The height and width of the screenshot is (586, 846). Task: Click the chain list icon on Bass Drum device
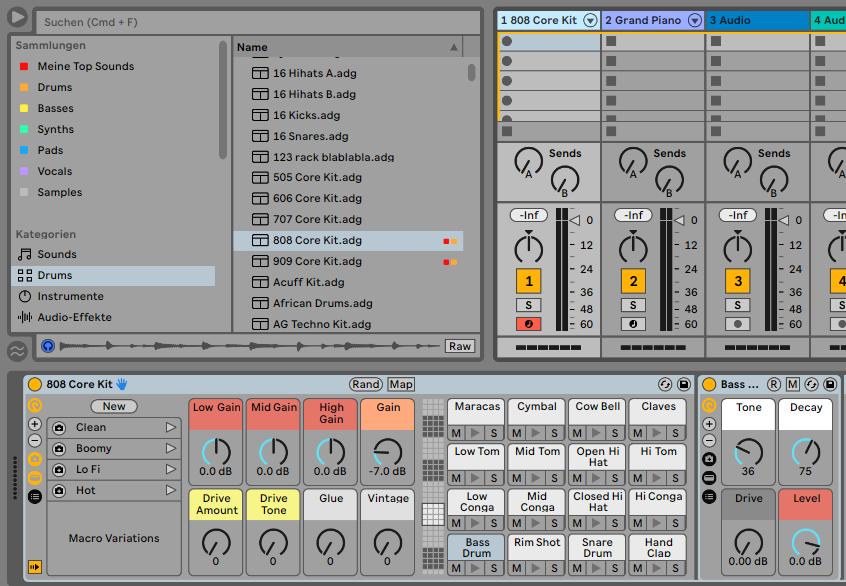[x=707, y=495]
